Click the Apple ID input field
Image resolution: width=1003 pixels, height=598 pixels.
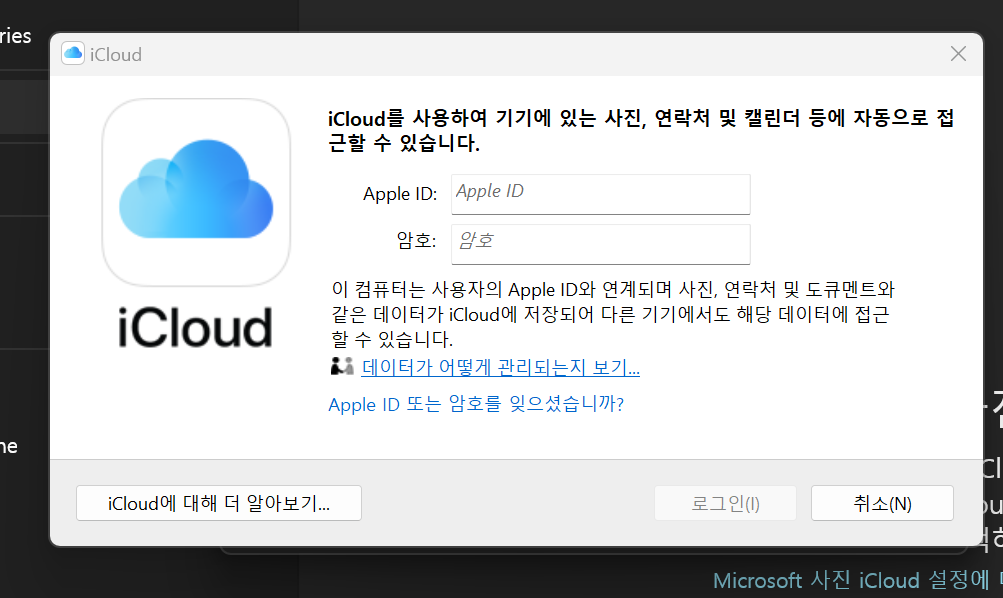coord(601,194)
